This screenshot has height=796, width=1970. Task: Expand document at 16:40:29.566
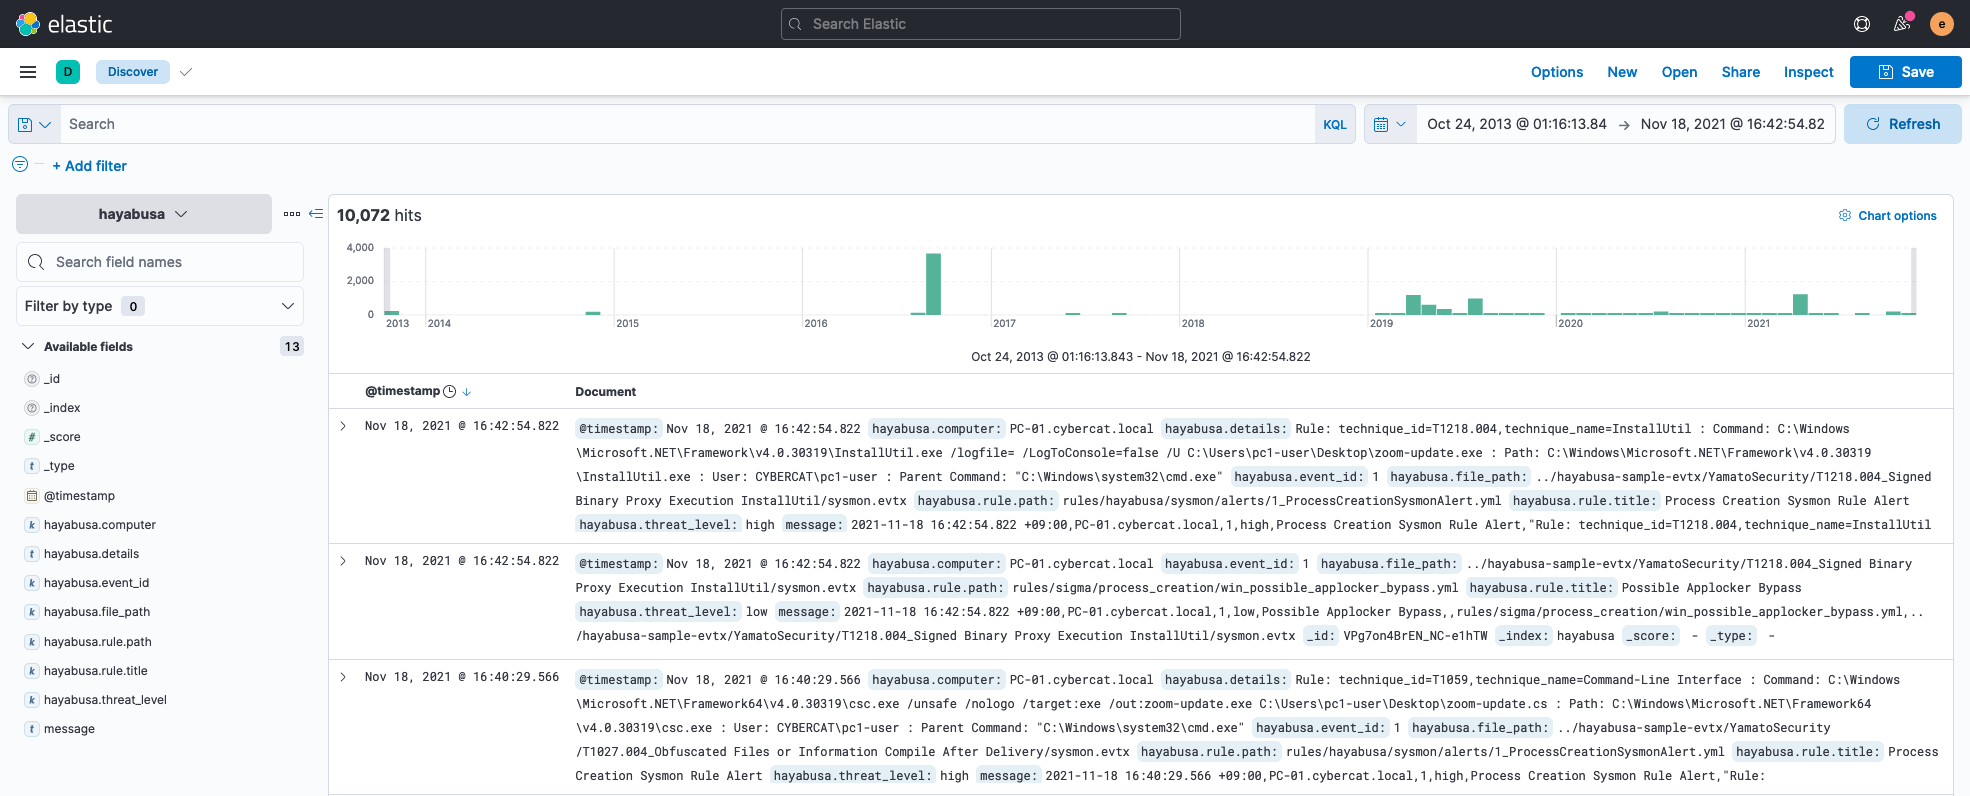tap(343, 677)
